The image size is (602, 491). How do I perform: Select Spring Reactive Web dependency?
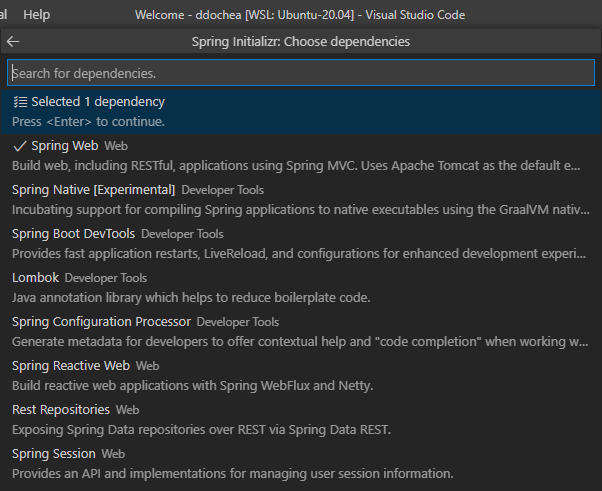click(x=301, y=375)
